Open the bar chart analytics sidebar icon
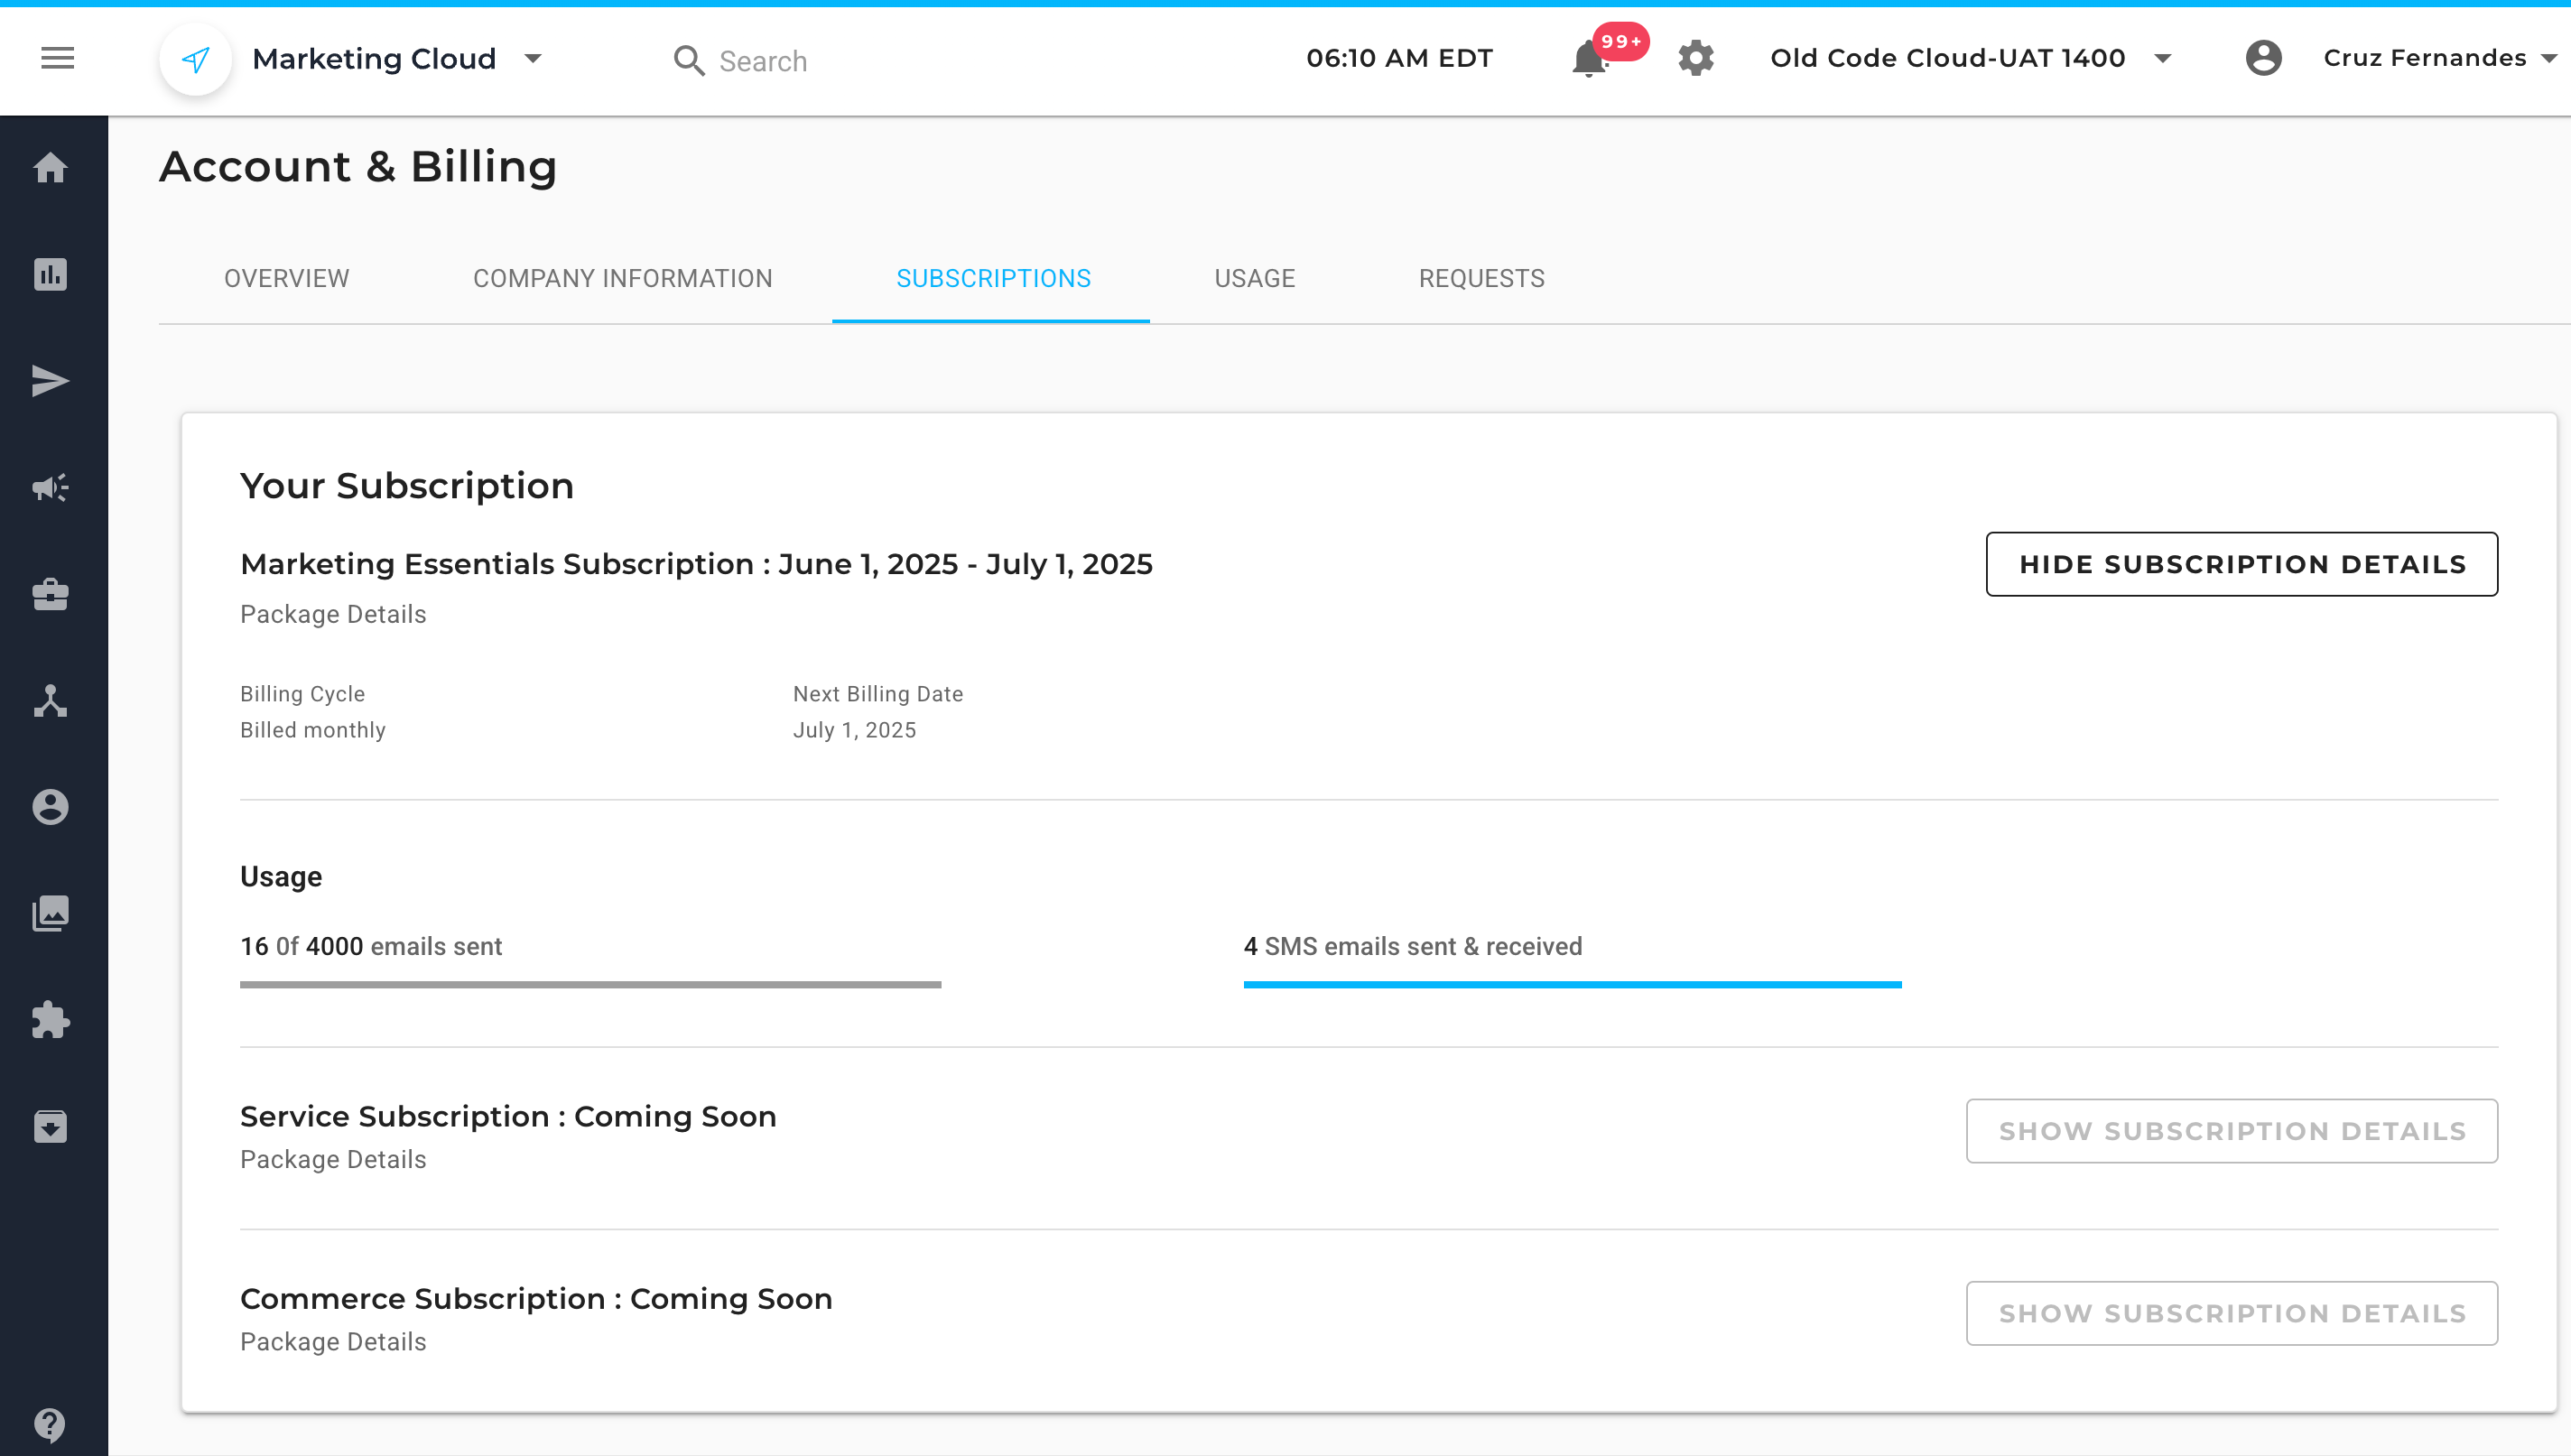2571x1456 pixels. 50,274
